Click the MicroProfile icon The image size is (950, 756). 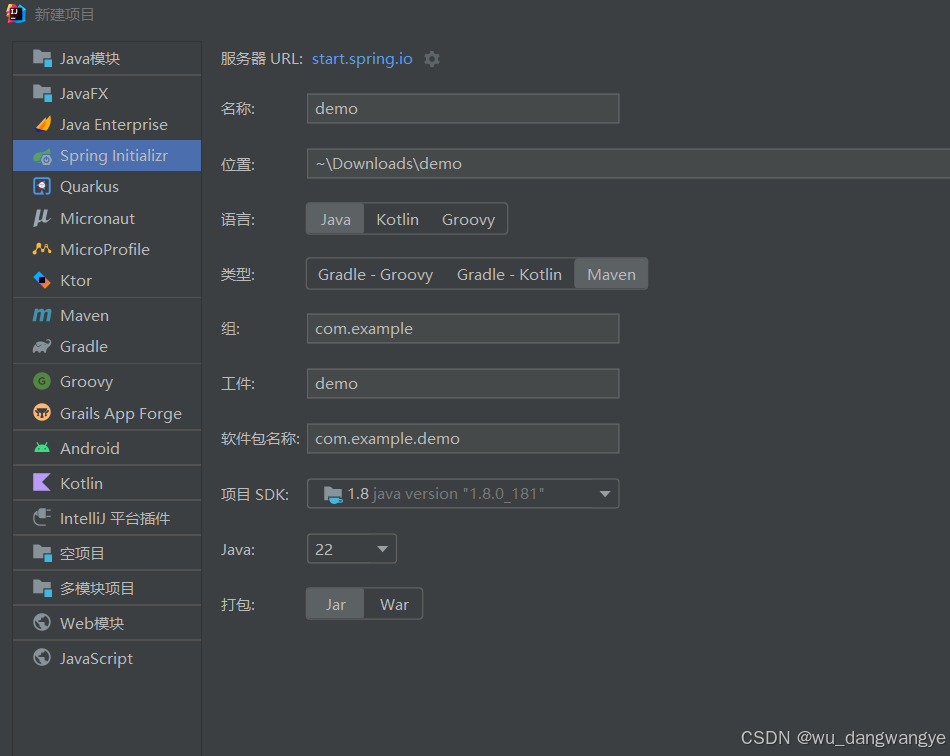pos(42,249)
